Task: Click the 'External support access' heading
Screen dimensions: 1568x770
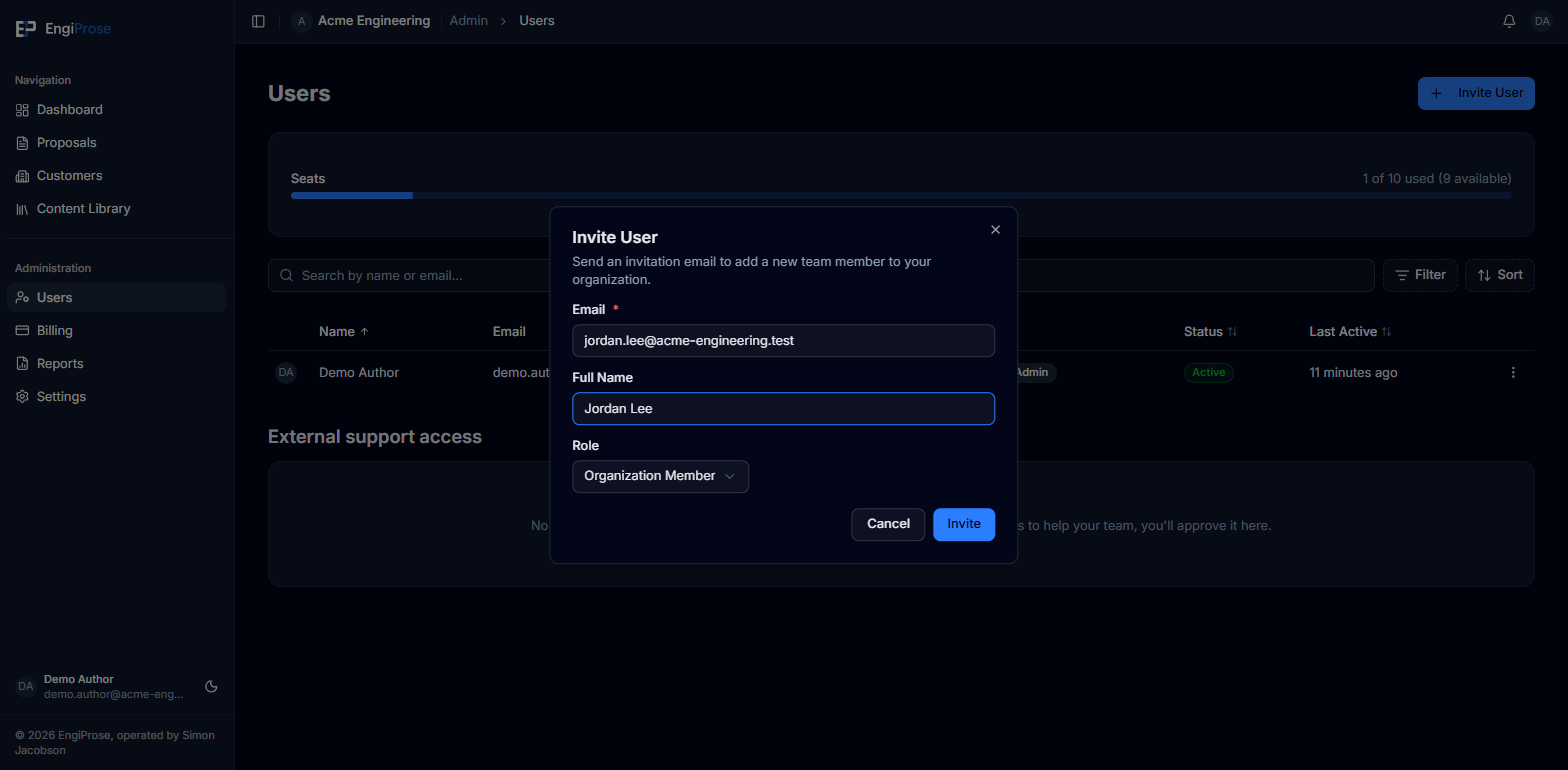Action: (375, 437)
